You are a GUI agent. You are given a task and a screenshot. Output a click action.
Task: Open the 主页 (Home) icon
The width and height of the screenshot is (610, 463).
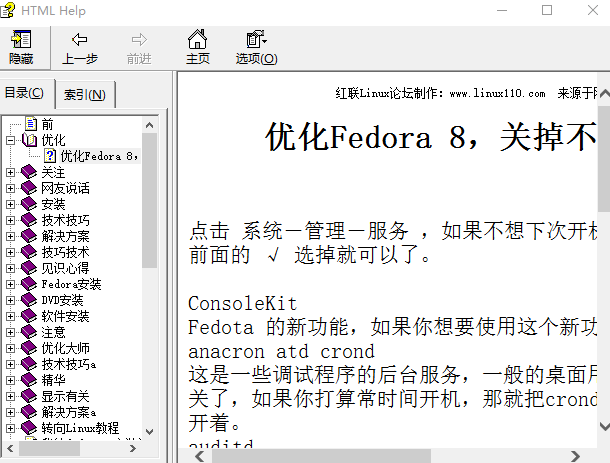click(198, 40)
